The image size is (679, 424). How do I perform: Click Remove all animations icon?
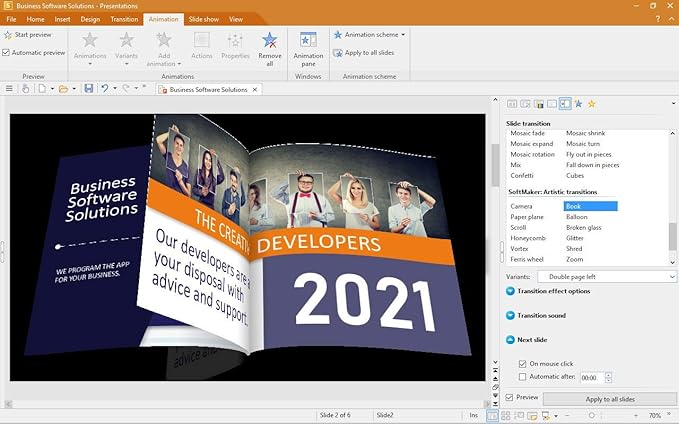270,41
